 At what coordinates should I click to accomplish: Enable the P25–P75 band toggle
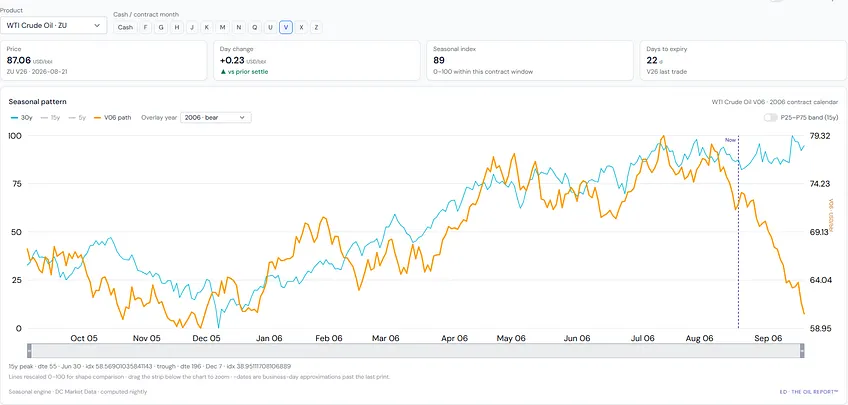tap(770, 117)
